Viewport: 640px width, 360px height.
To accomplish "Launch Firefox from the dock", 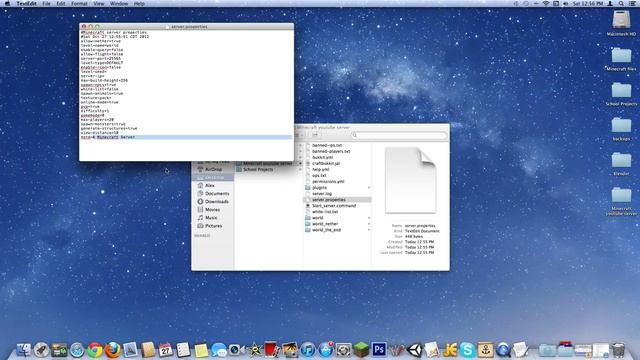I will (113, 350).
